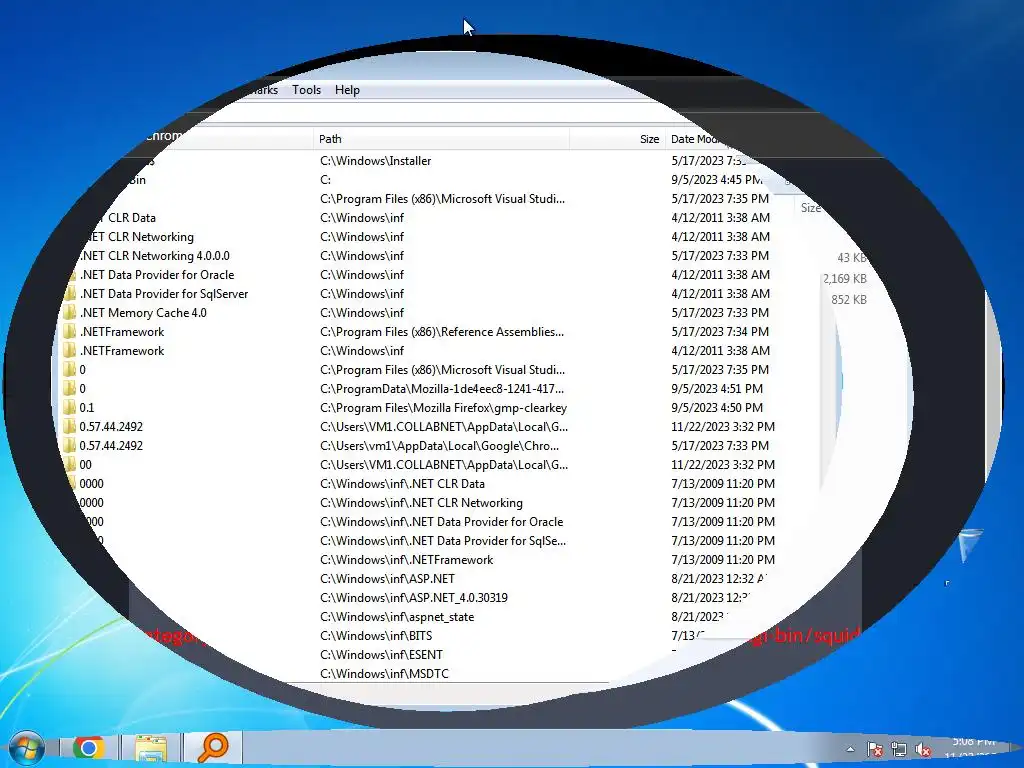Click the 852 KB size in background window
Screen dimensions: 1024x768
pos(849,300)
